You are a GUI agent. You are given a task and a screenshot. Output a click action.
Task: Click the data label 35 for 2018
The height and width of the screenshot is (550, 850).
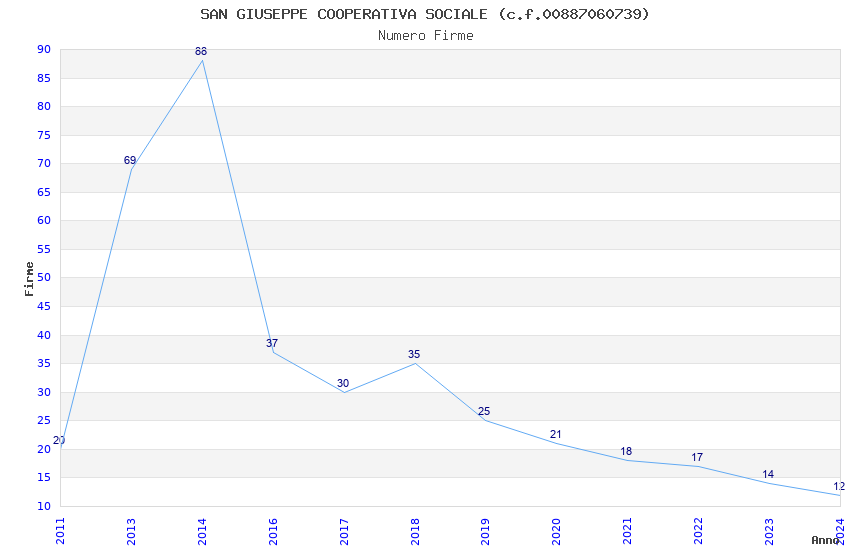pyautogui.click(x=414, y=354)
